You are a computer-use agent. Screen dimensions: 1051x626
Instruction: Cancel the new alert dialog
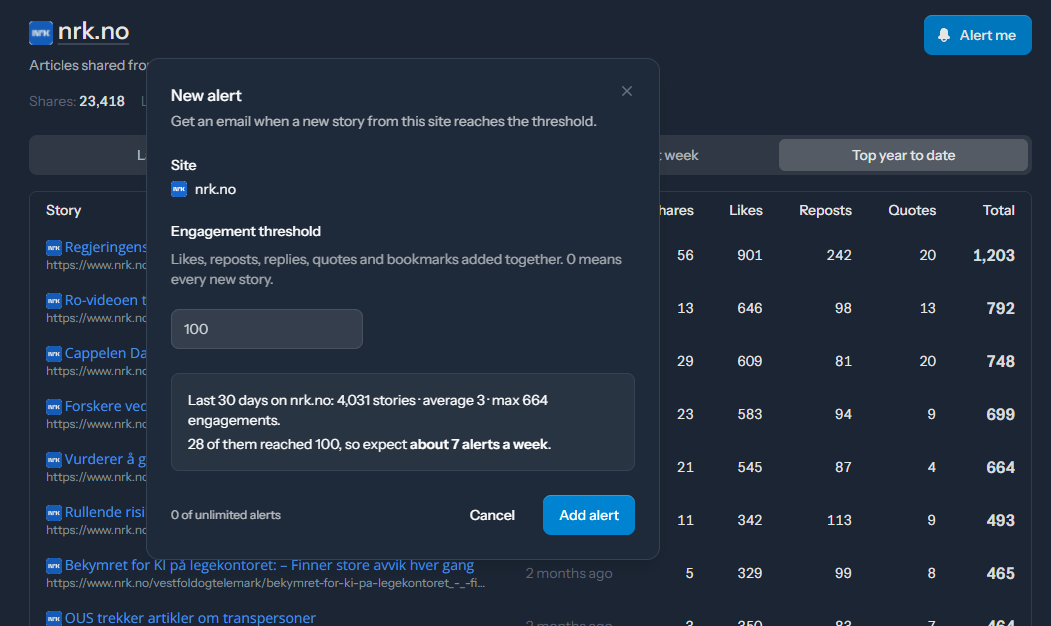(492, 515)
